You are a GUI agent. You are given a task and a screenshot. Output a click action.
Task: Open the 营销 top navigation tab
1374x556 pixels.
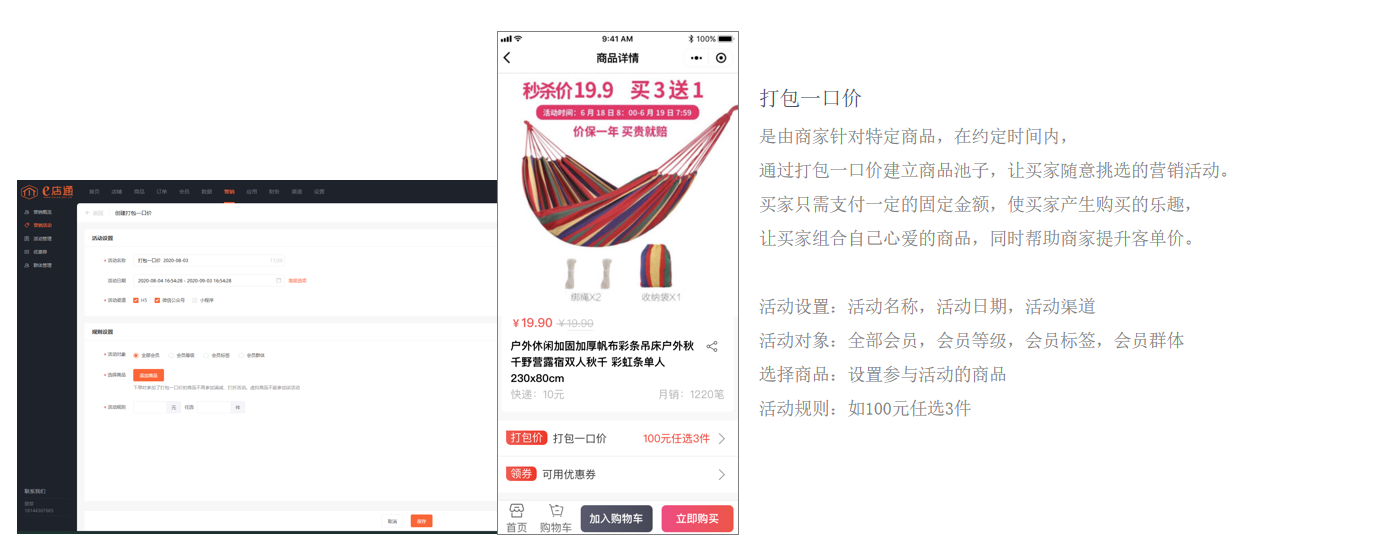[229, 191]
